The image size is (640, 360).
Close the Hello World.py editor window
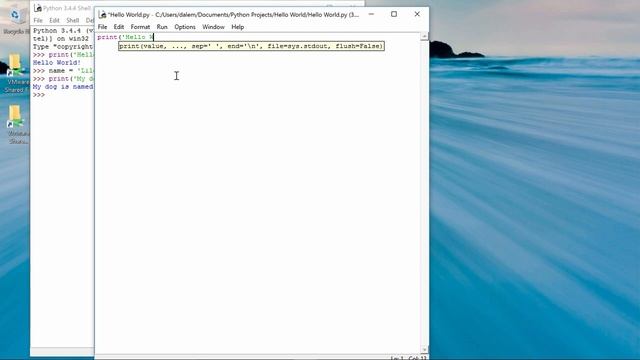point(417,14)
